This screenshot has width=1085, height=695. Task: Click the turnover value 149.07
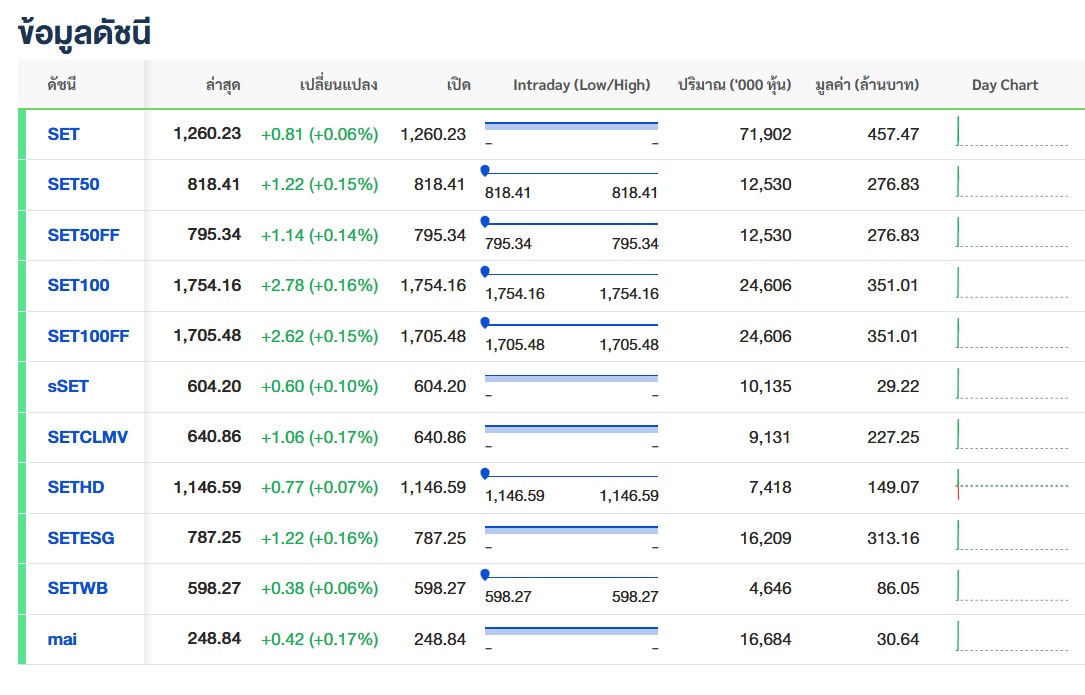point(893,487)
